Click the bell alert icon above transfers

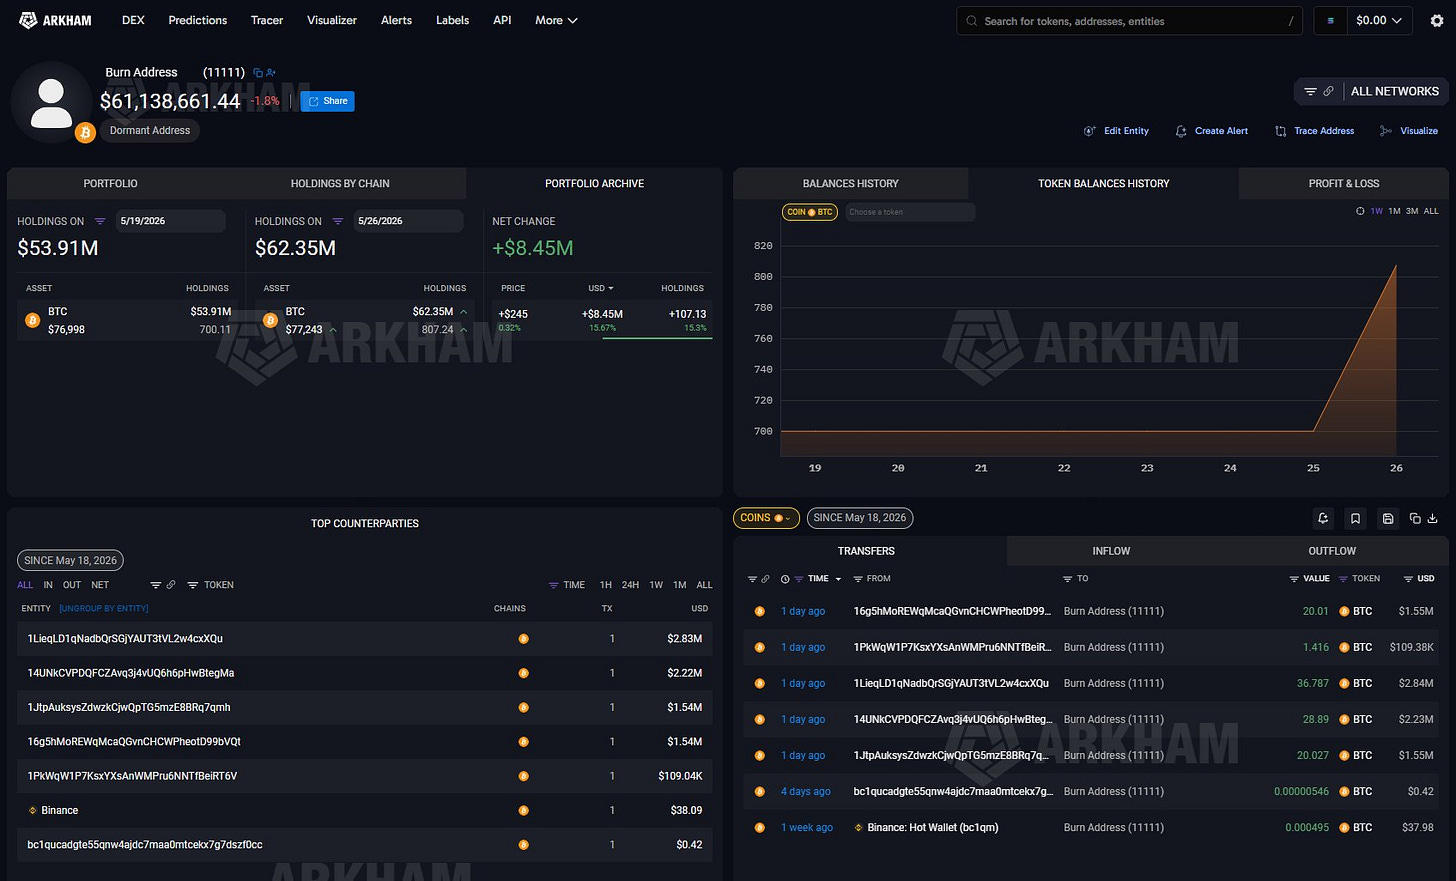pyautogui.click(x=1323, y=518)
